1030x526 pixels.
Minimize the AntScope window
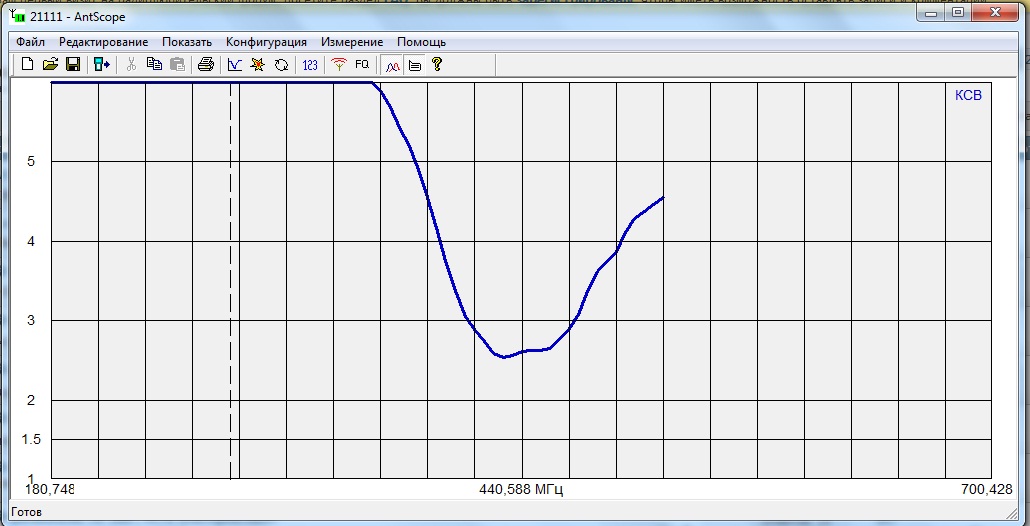[930, 12]
